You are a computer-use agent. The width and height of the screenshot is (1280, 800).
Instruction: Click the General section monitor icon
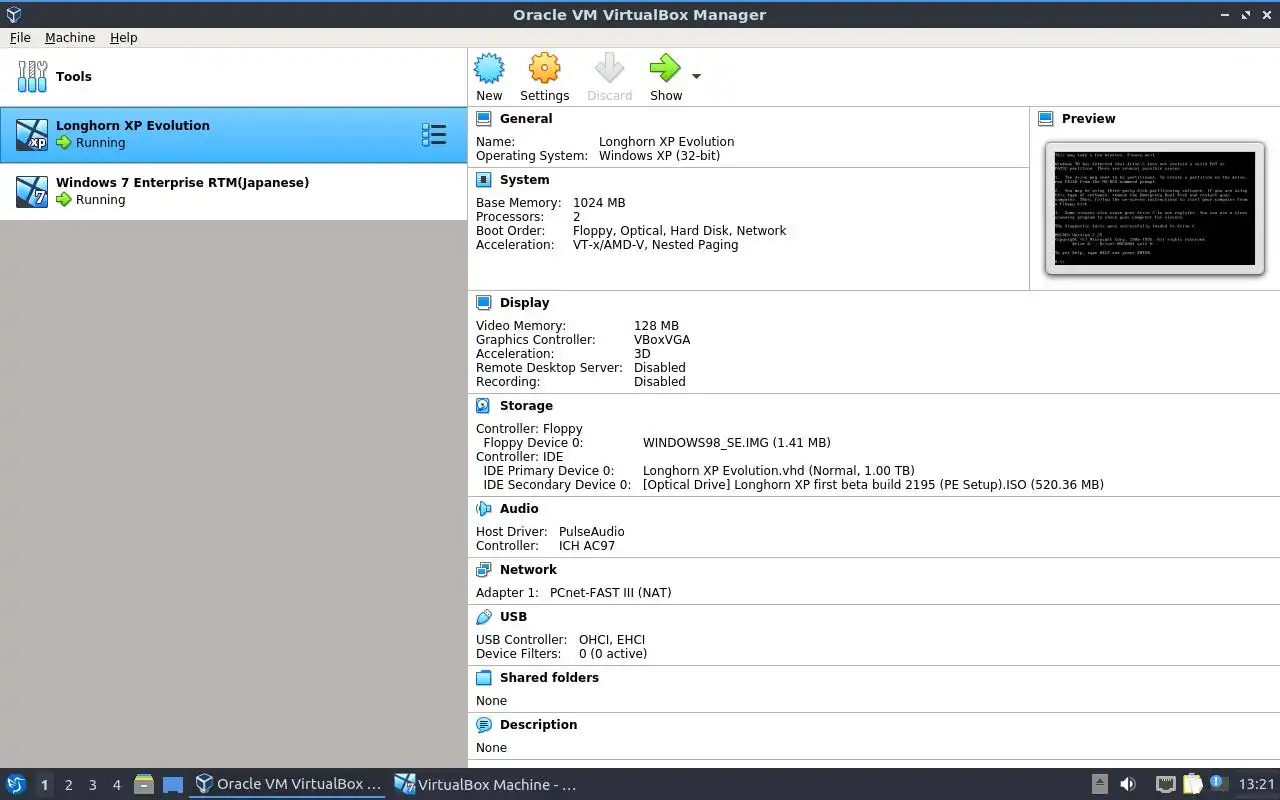(484, 118)
